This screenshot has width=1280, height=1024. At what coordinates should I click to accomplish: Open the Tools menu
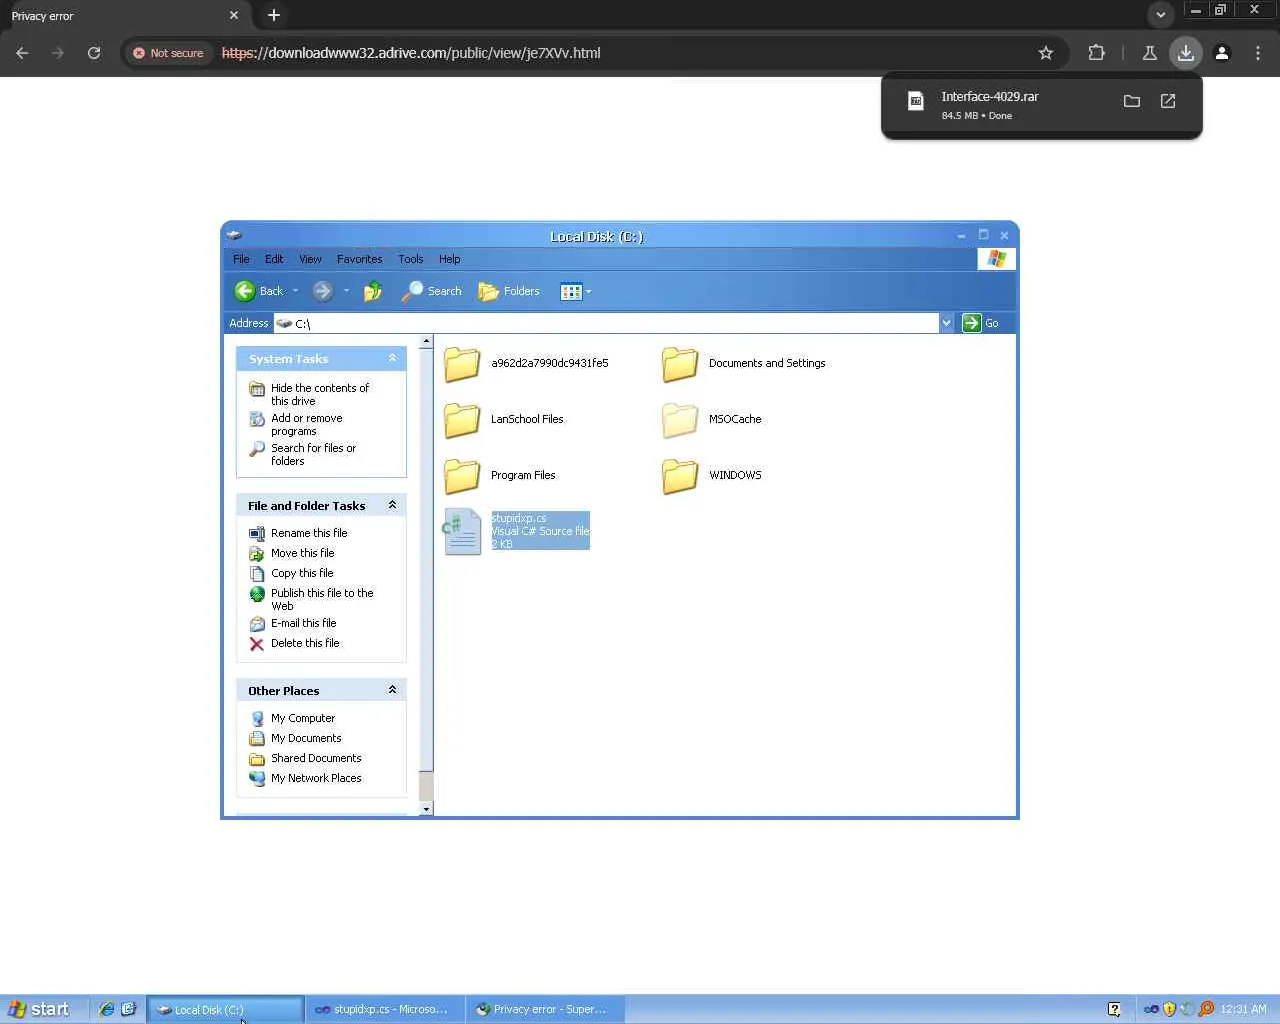point(410,259)
